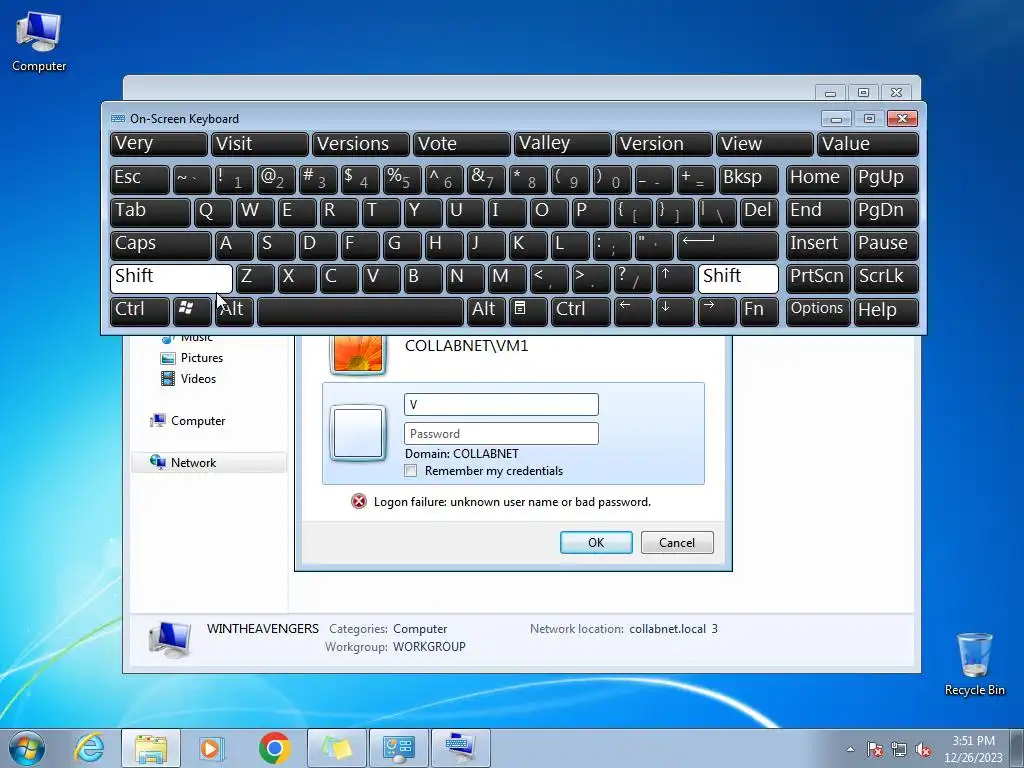The height and width of the screenshot is (768, 1024).
Task: Click the taskbar clock showing 3:51 PM
Action: tap(973, 749)
